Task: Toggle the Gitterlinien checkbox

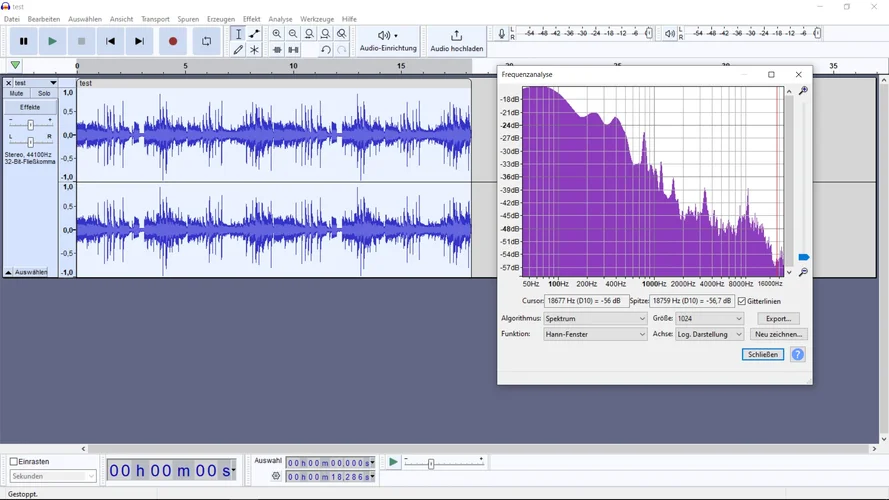Action: [x=742, y=301]
